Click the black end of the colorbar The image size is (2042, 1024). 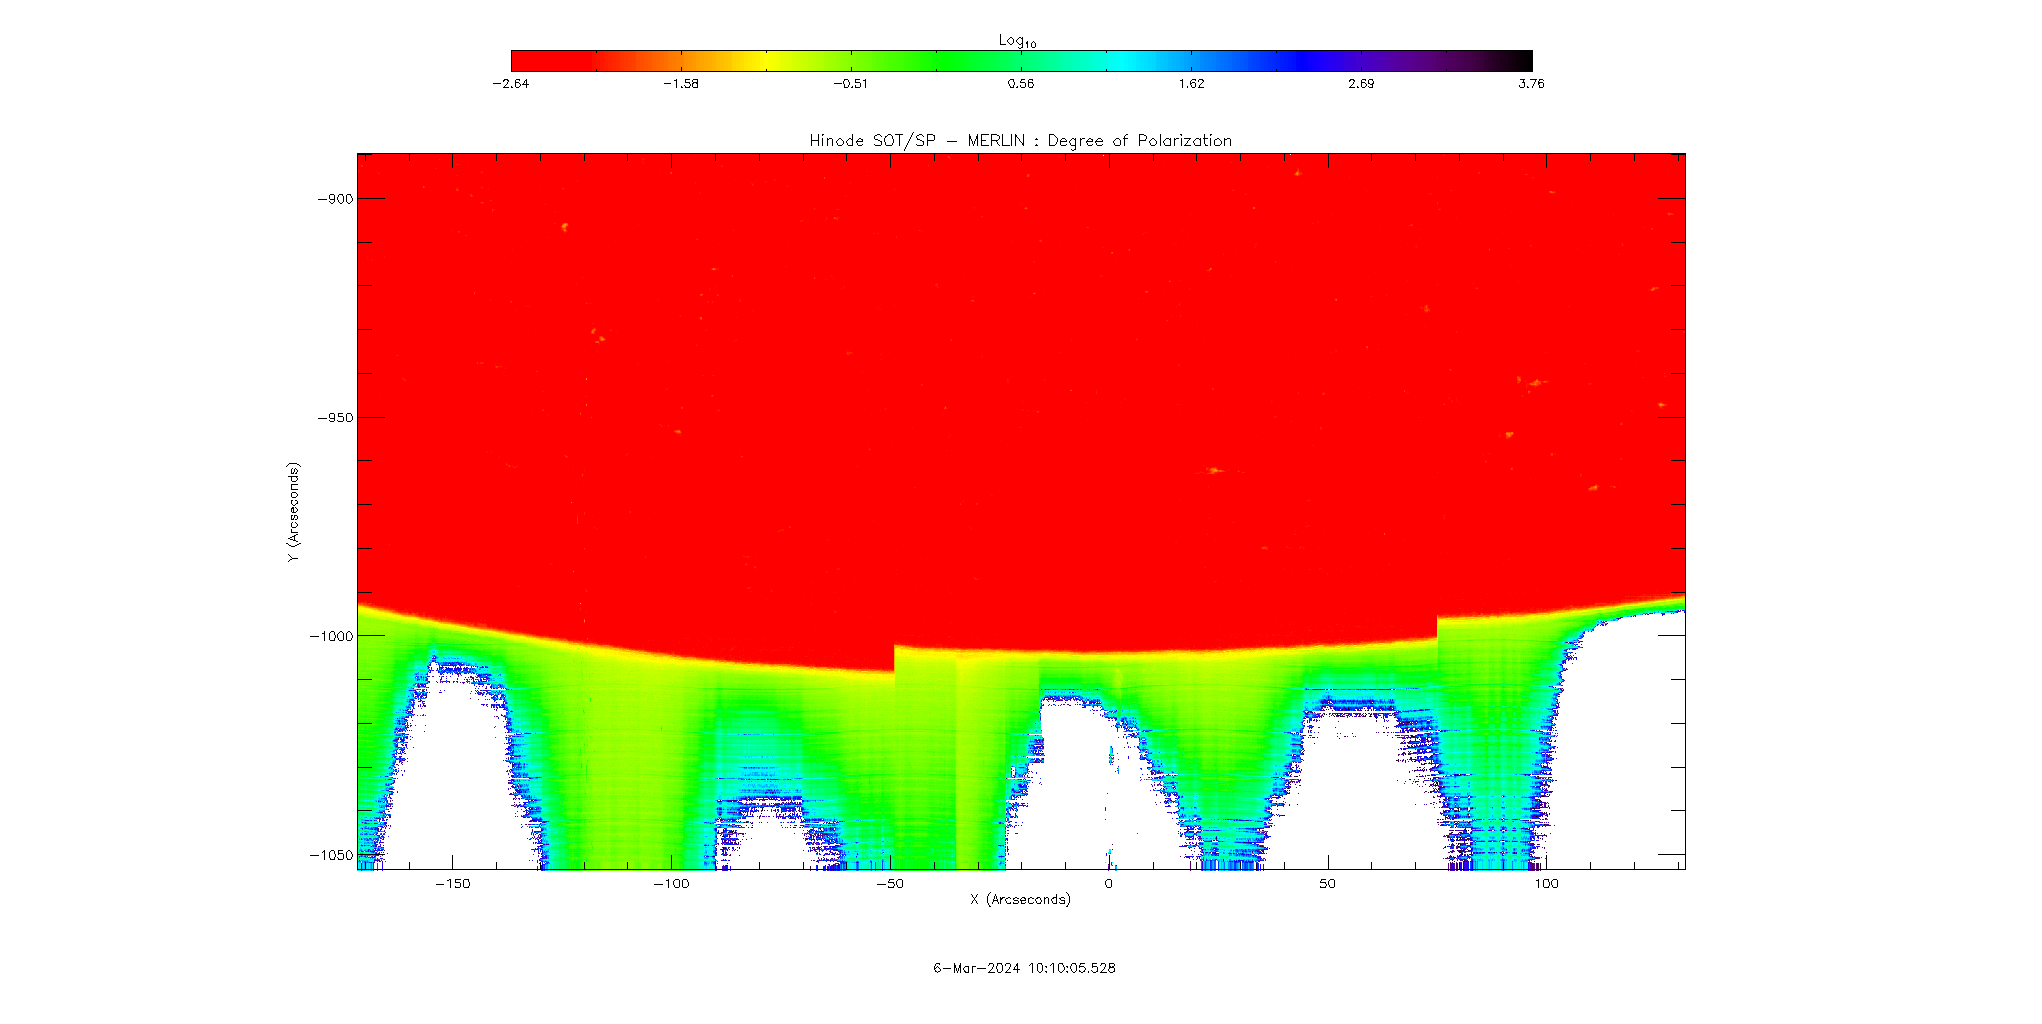click(1515, 61)
